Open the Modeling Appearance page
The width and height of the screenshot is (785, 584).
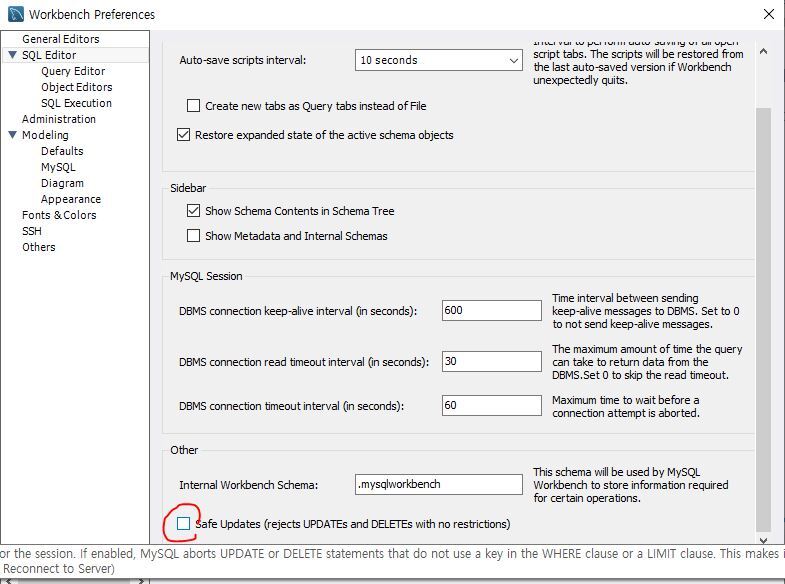(71, 199)
